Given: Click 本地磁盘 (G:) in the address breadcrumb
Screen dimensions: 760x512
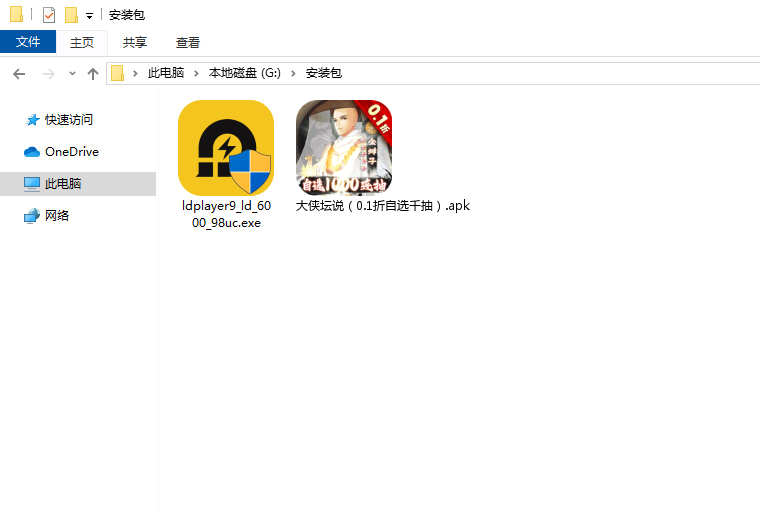Looking at the screenshot, I should click(244, 74).
